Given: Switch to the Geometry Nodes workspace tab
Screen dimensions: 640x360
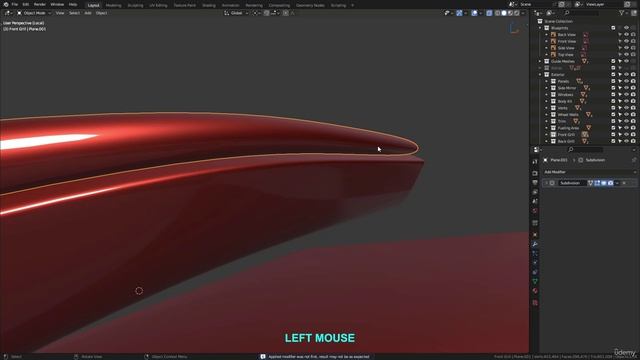Looking at the screenshot, I should tap(310, 5).
